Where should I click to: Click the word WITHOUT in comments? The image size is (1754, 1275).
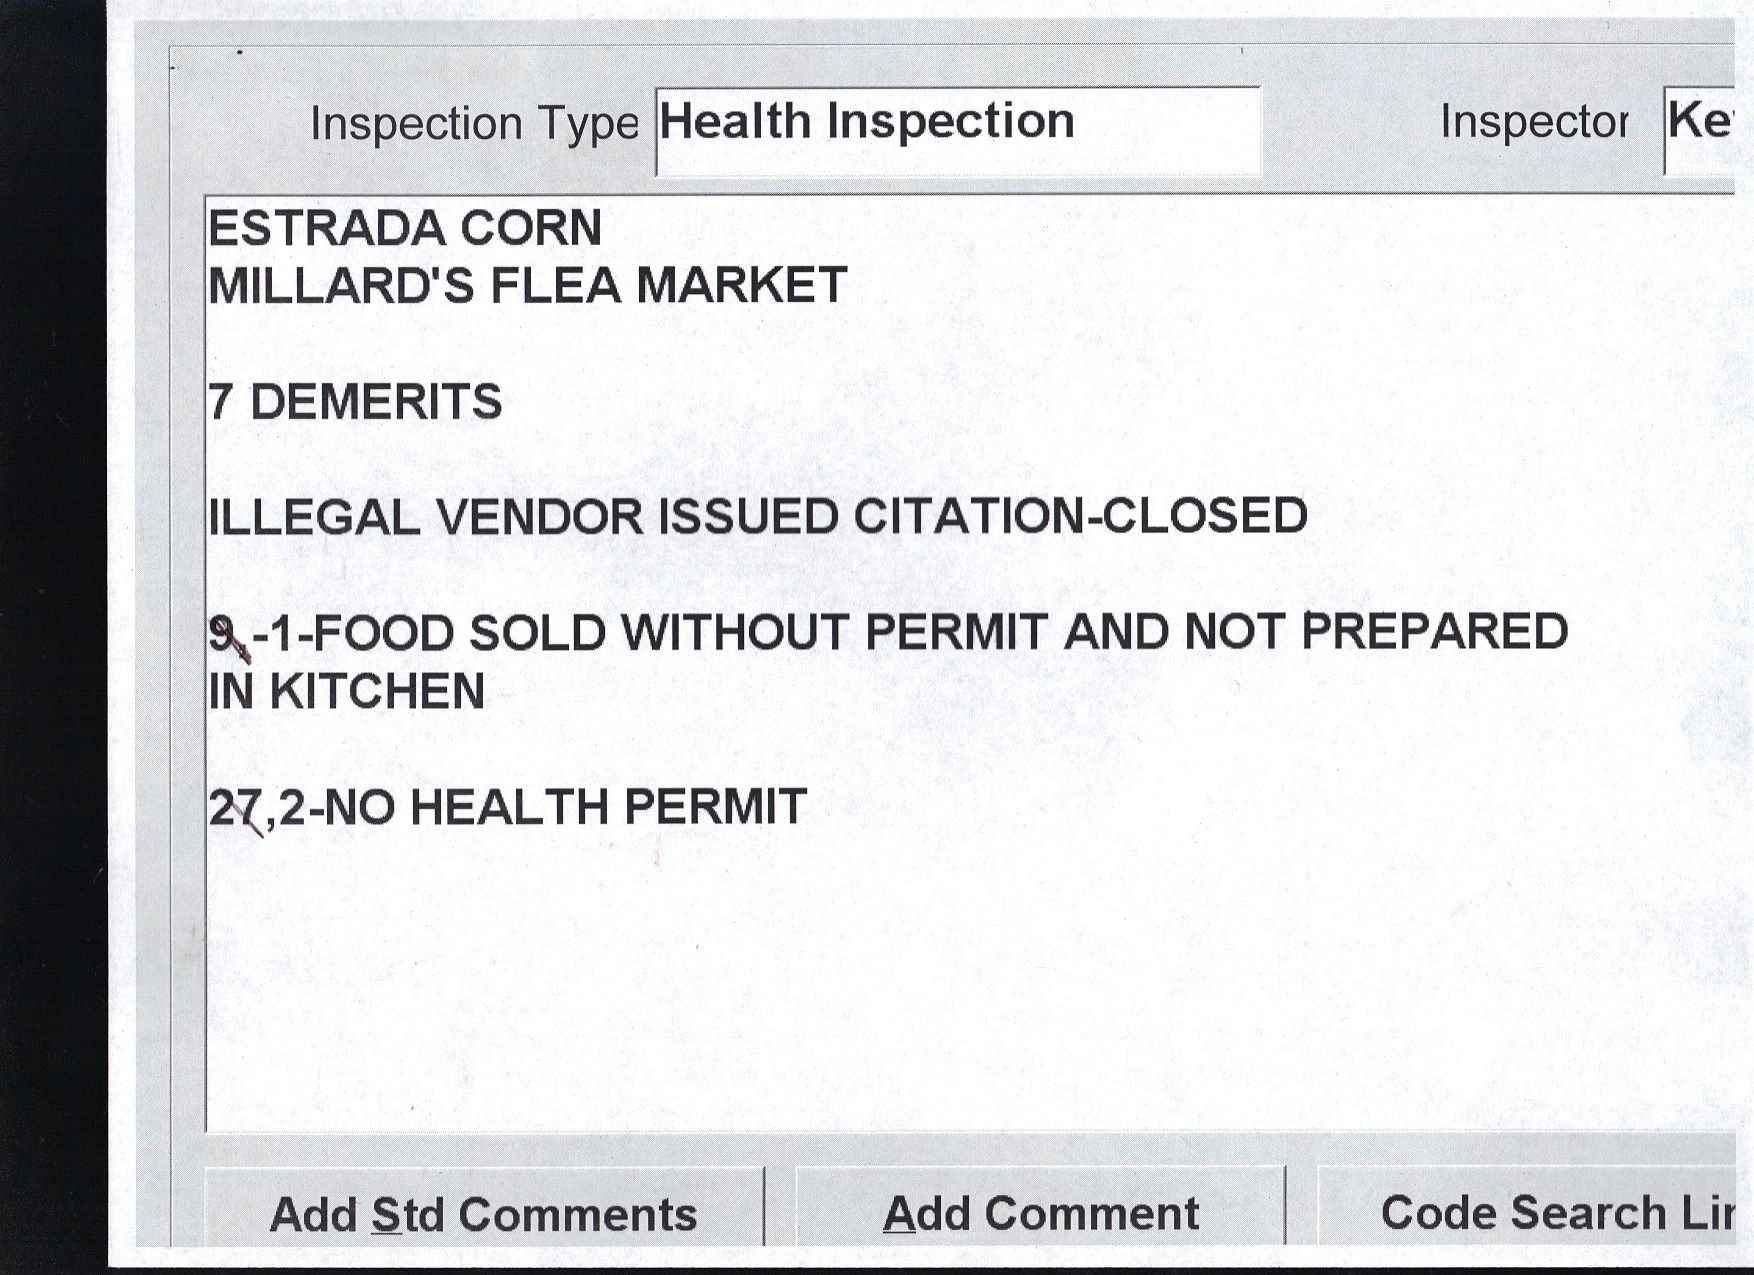click(736, 632)
